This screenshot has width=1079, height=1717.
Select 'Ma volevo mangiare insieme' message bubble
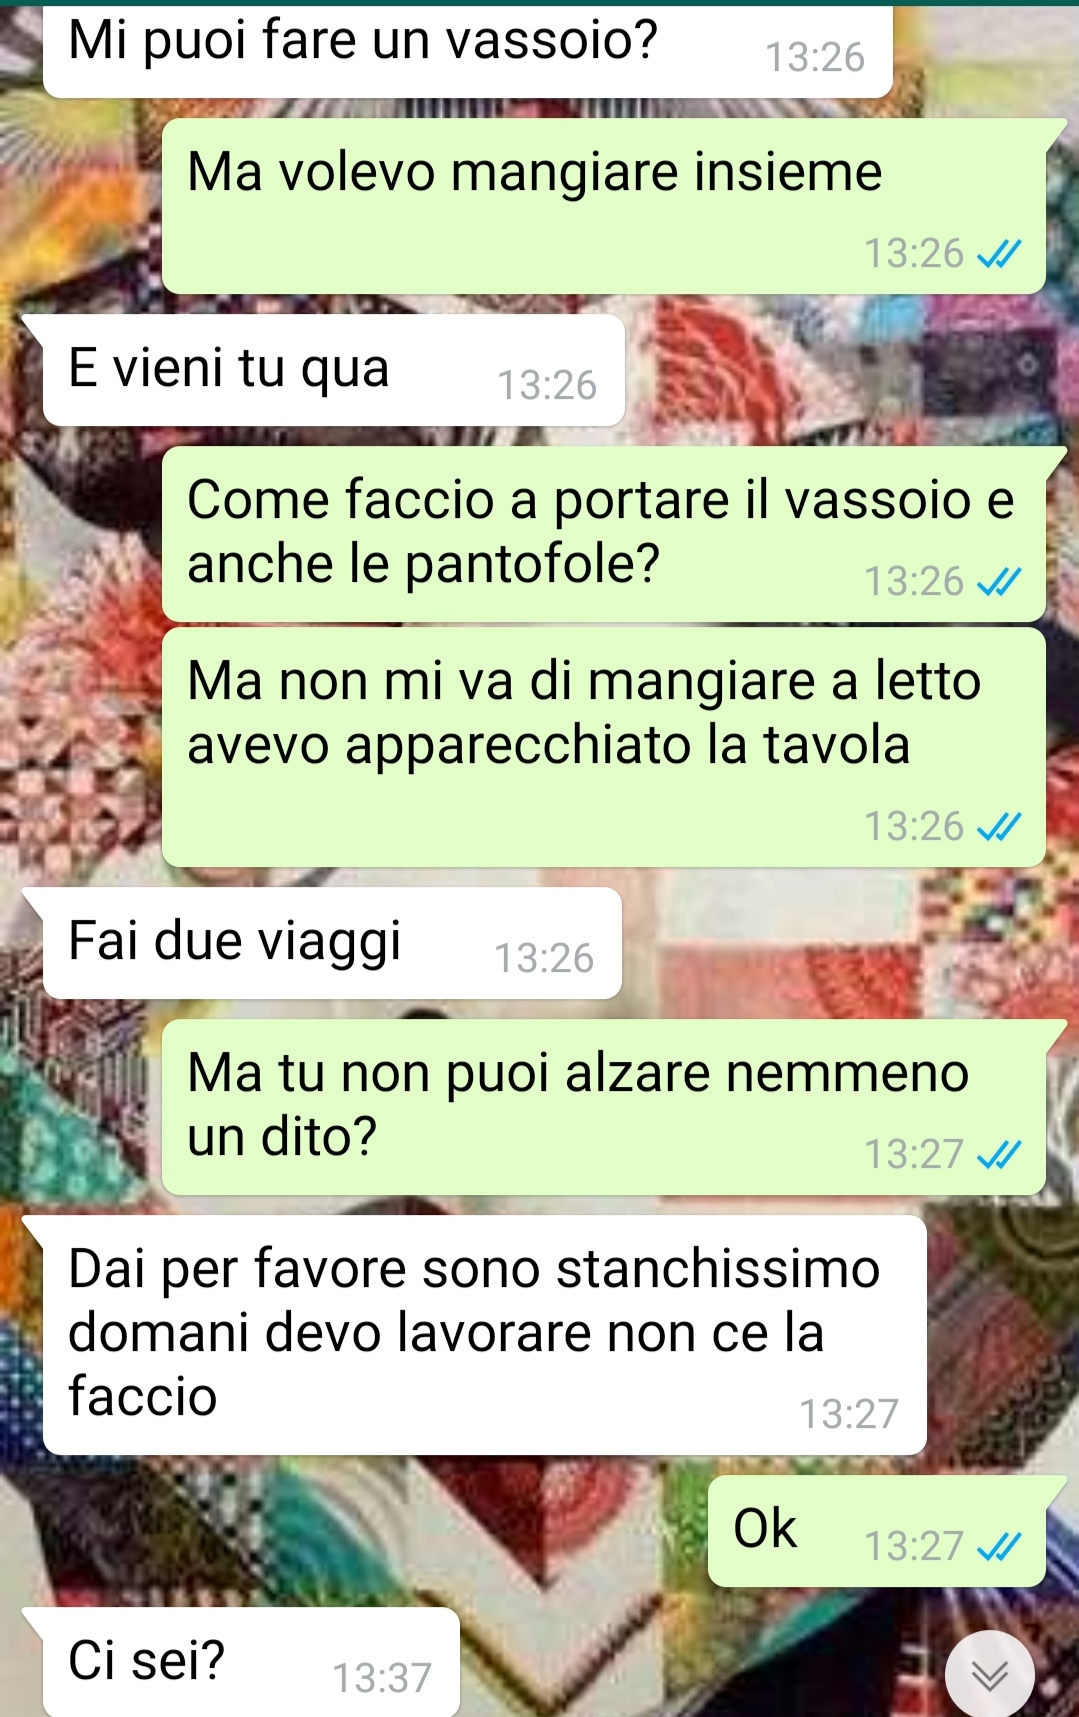pos(604,206)
